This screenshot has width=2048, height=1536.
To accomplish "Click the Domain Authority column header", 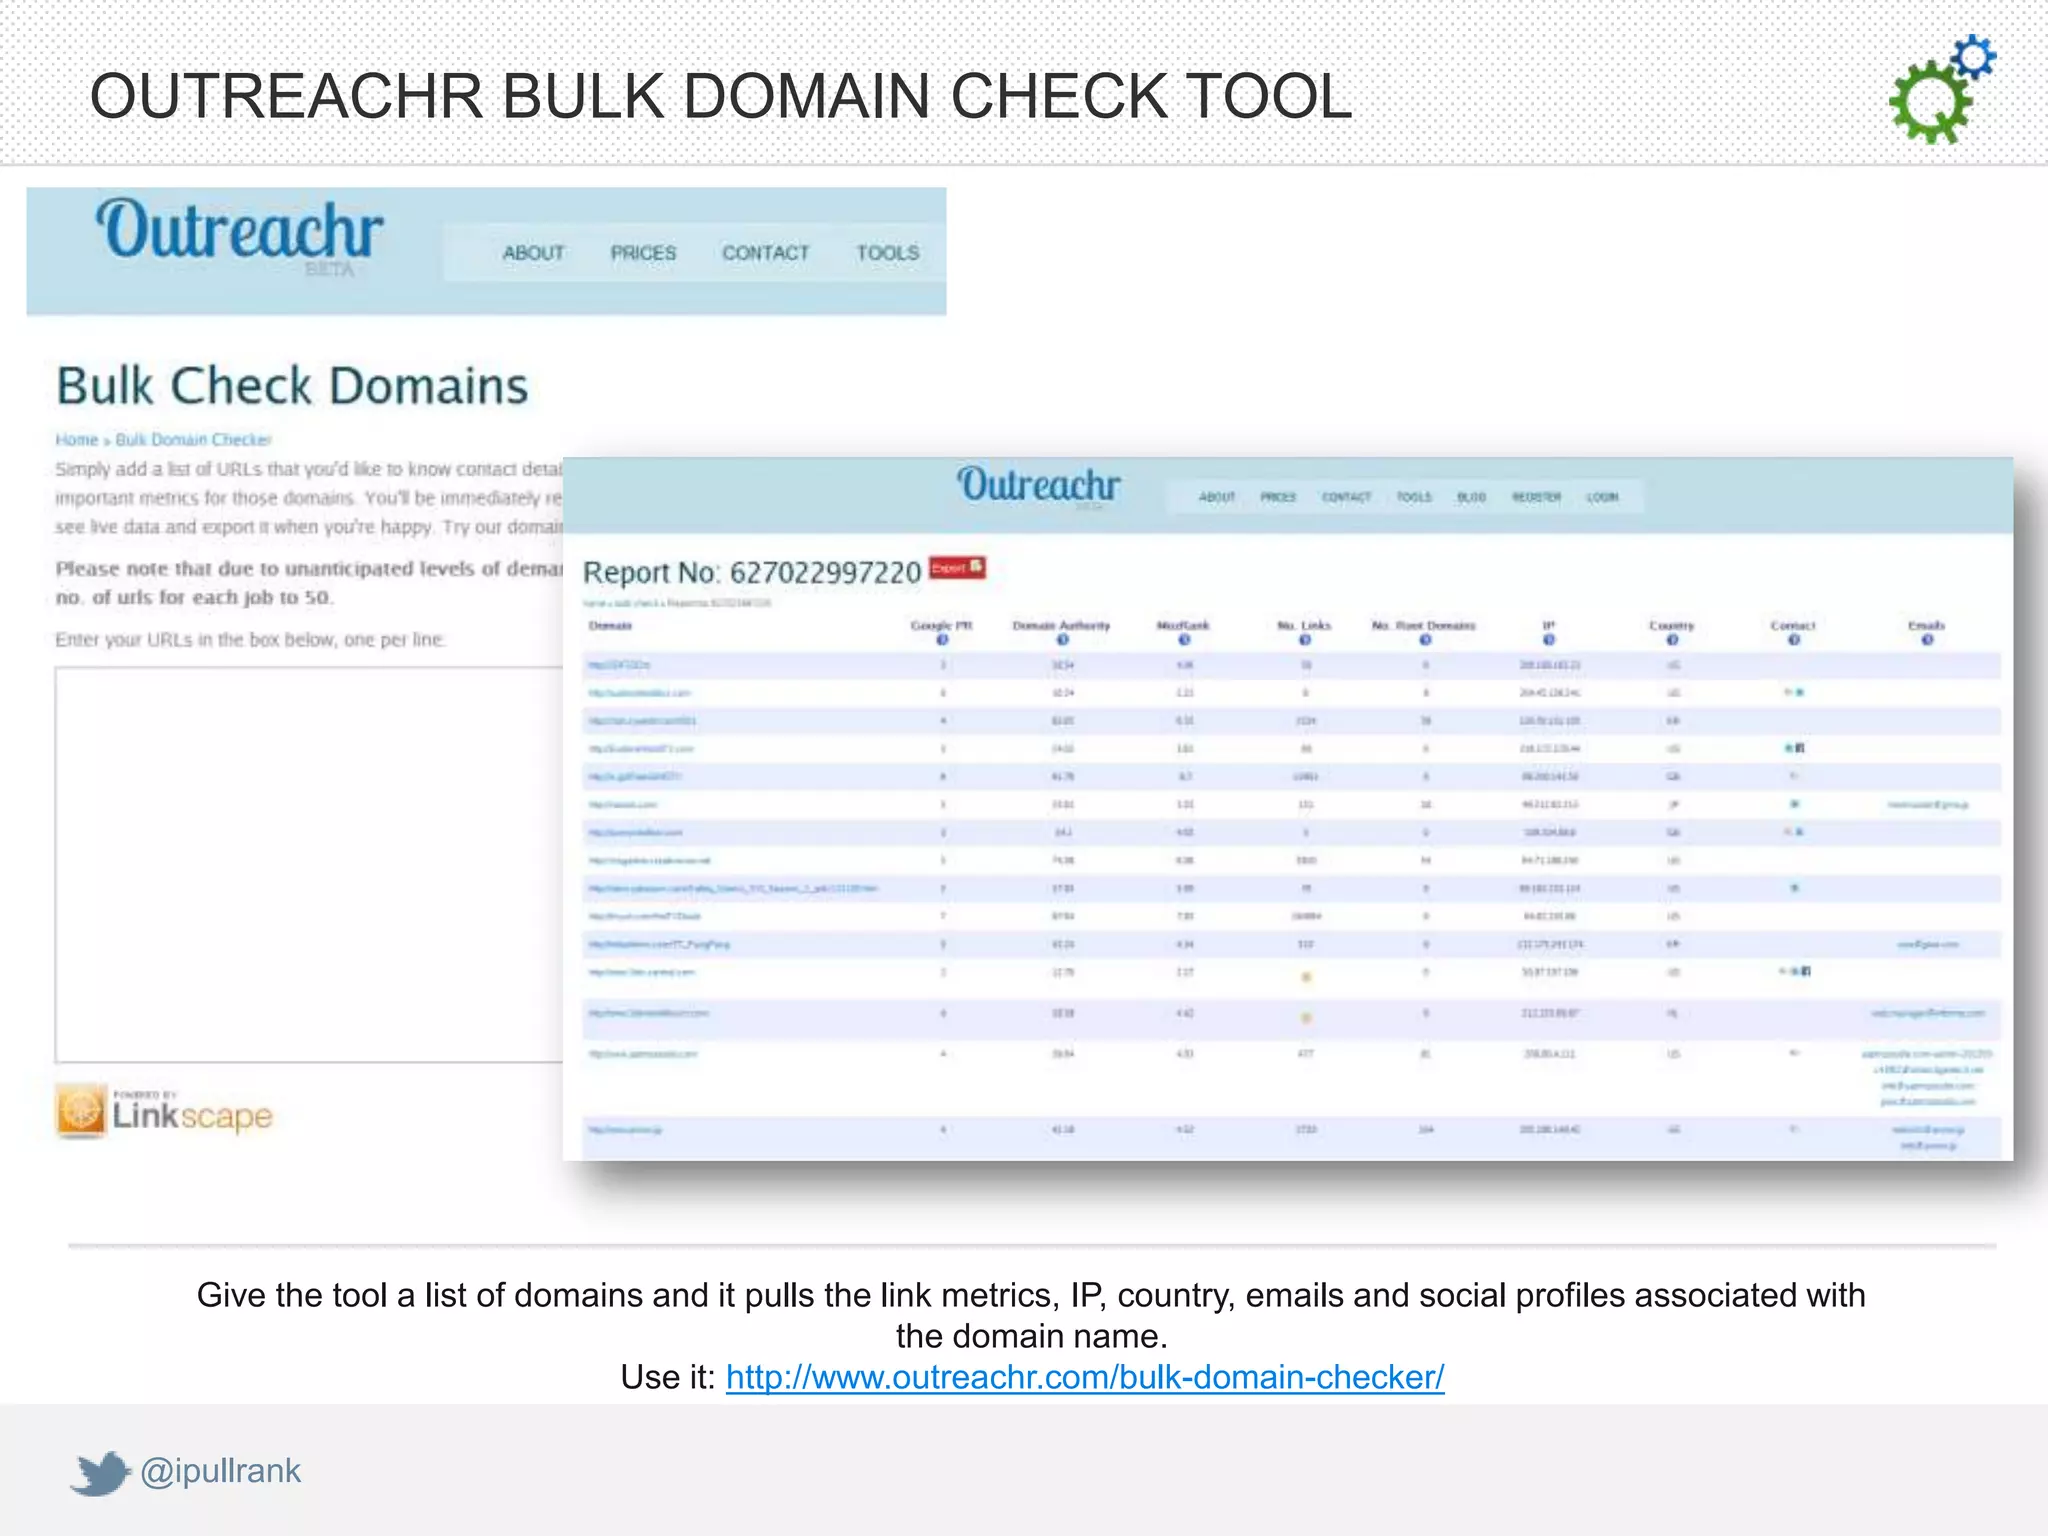I will point(1061,626).
